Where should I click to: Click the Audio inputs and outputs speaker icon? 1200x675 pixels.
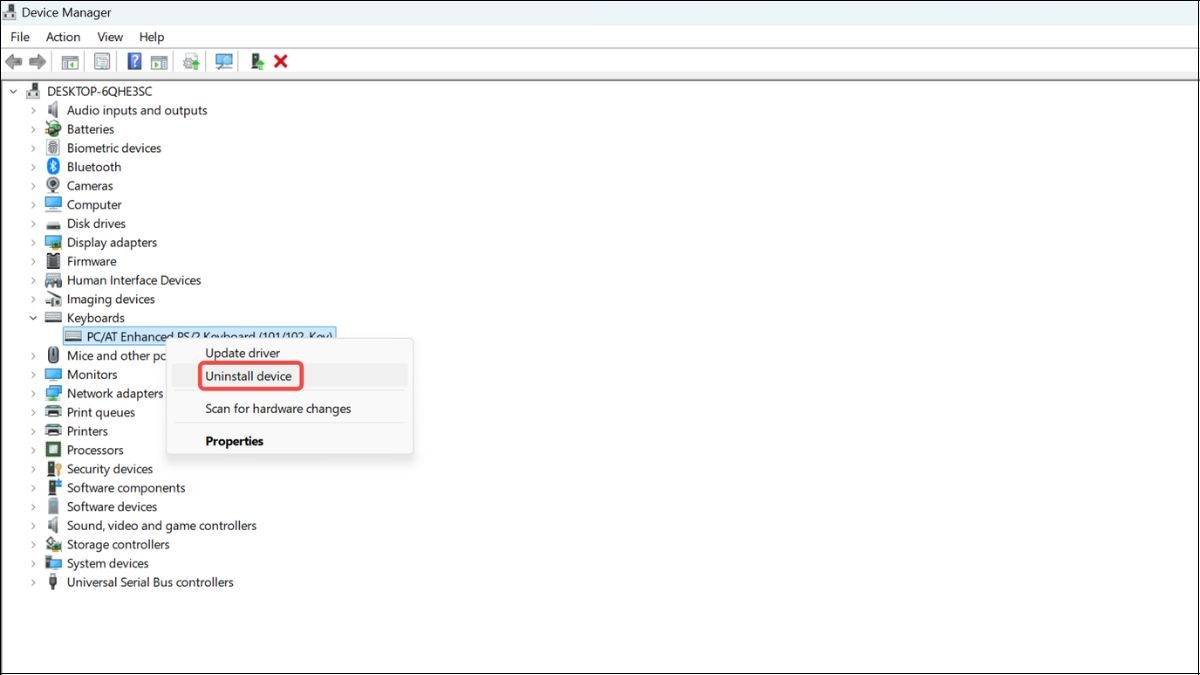(x=53, y=110)
